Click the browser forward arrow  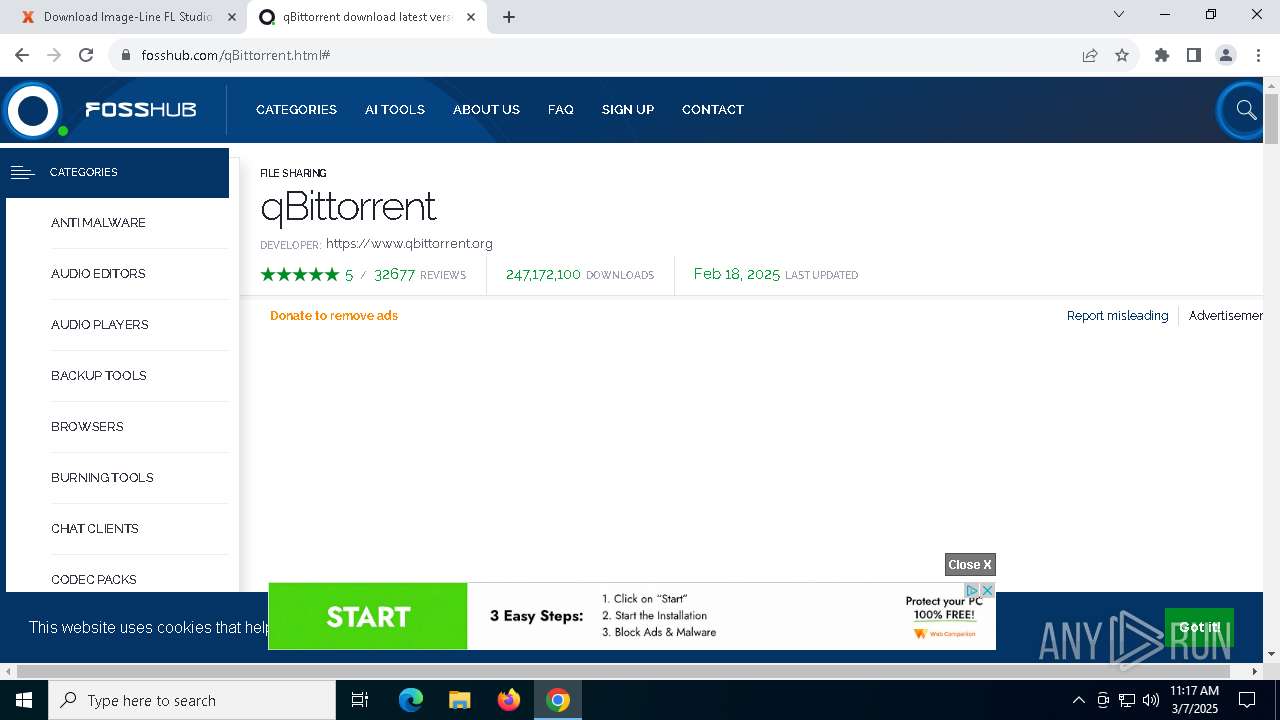coord(54,55)
